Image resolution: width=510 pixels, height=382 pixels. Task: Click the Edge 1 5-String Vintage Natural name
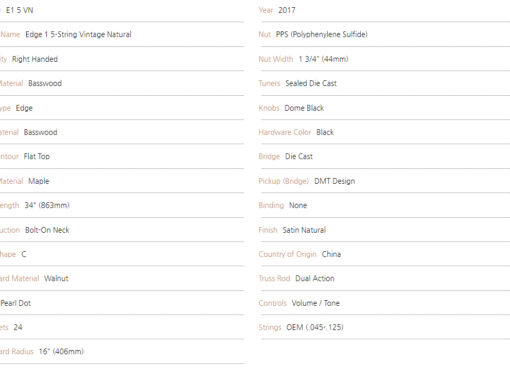pyautogui.click(x=78, y=34)
